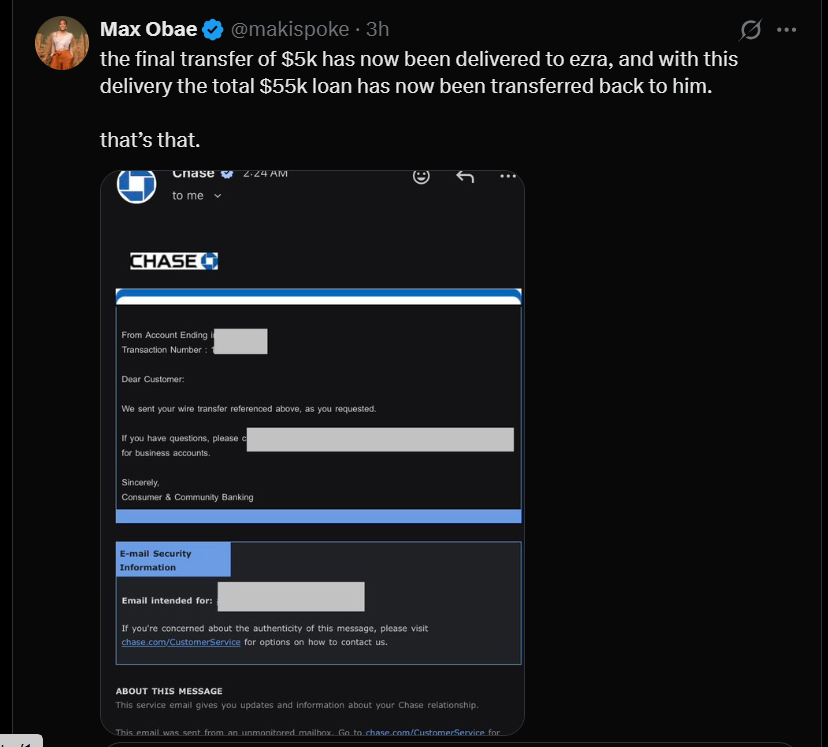The width and height of the screenshot is (828, 747).
Task: Click the Chase square logo beside the sender name
Action: [136, 184]
